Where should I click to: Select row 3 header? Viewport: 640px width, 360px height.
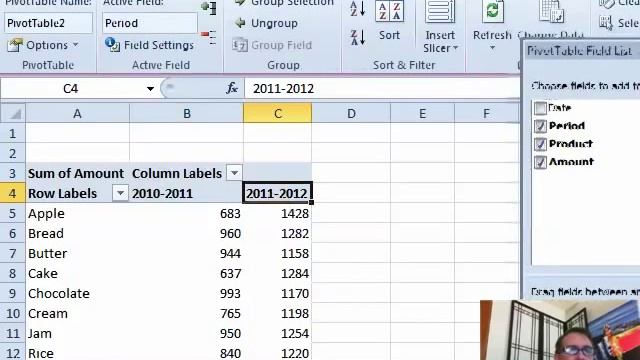pyautogui.click(x=12, y=173)
